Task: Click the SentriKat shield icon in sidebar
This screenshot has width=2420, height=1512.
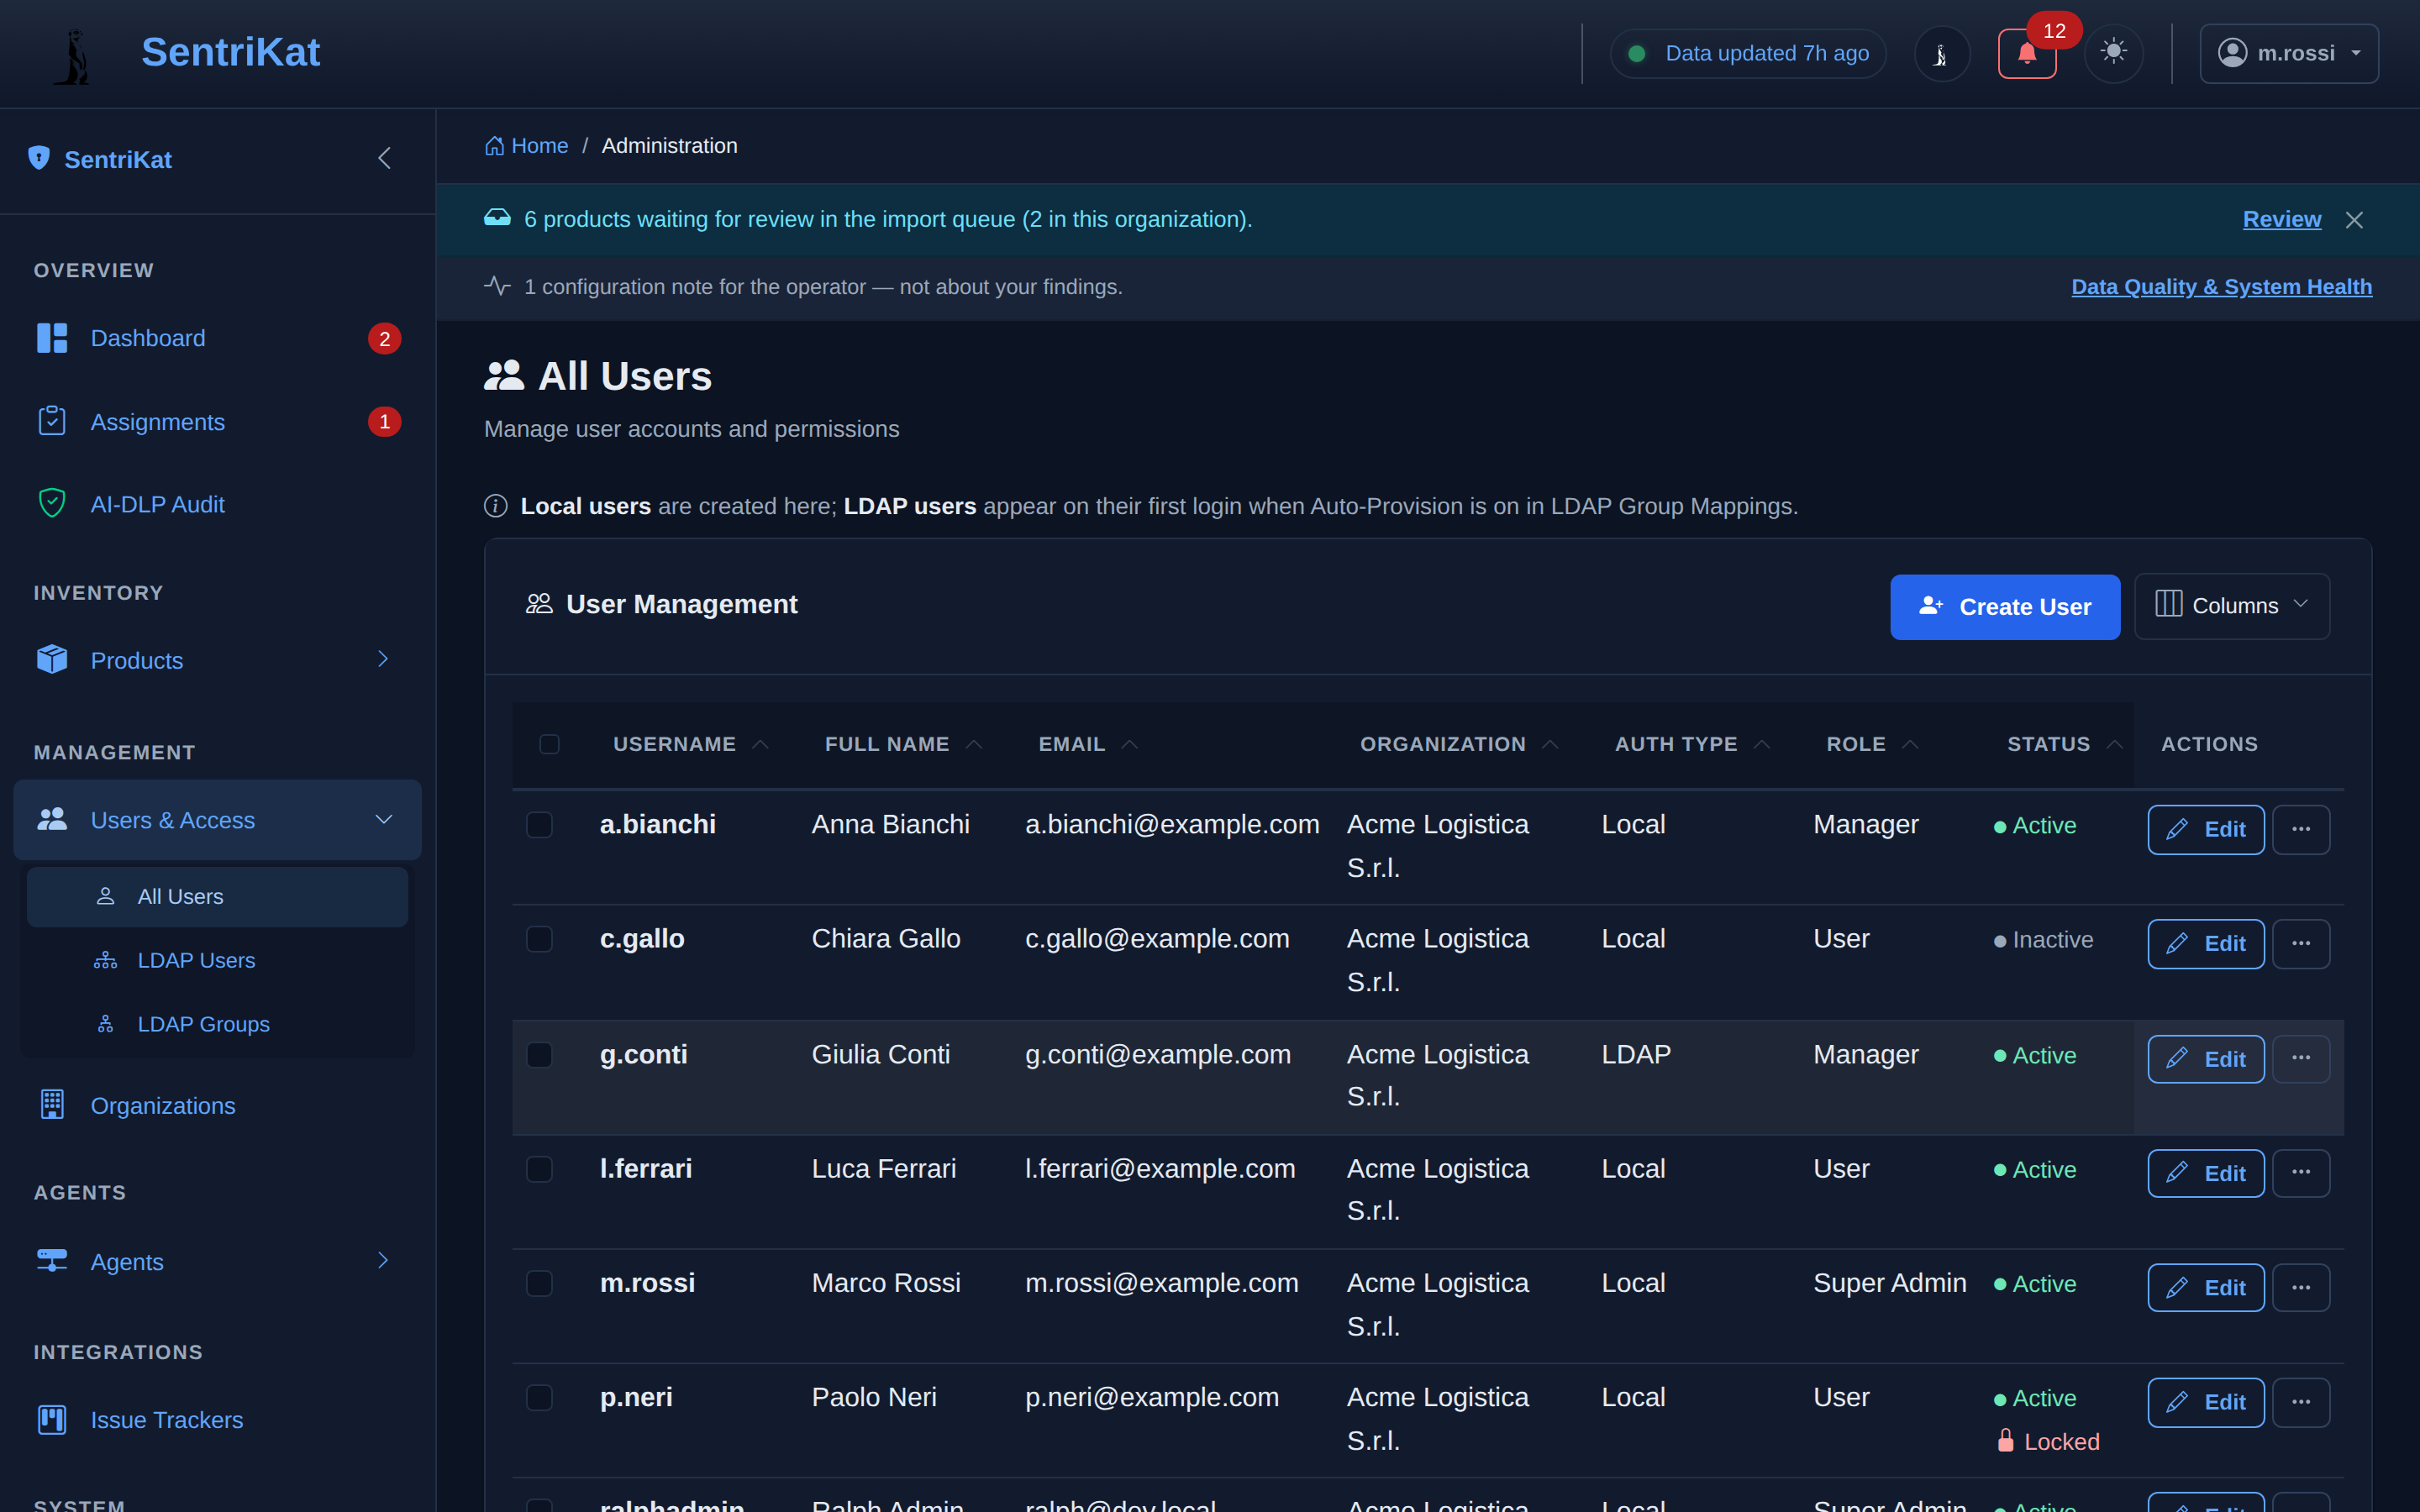Action: (39, 158)
